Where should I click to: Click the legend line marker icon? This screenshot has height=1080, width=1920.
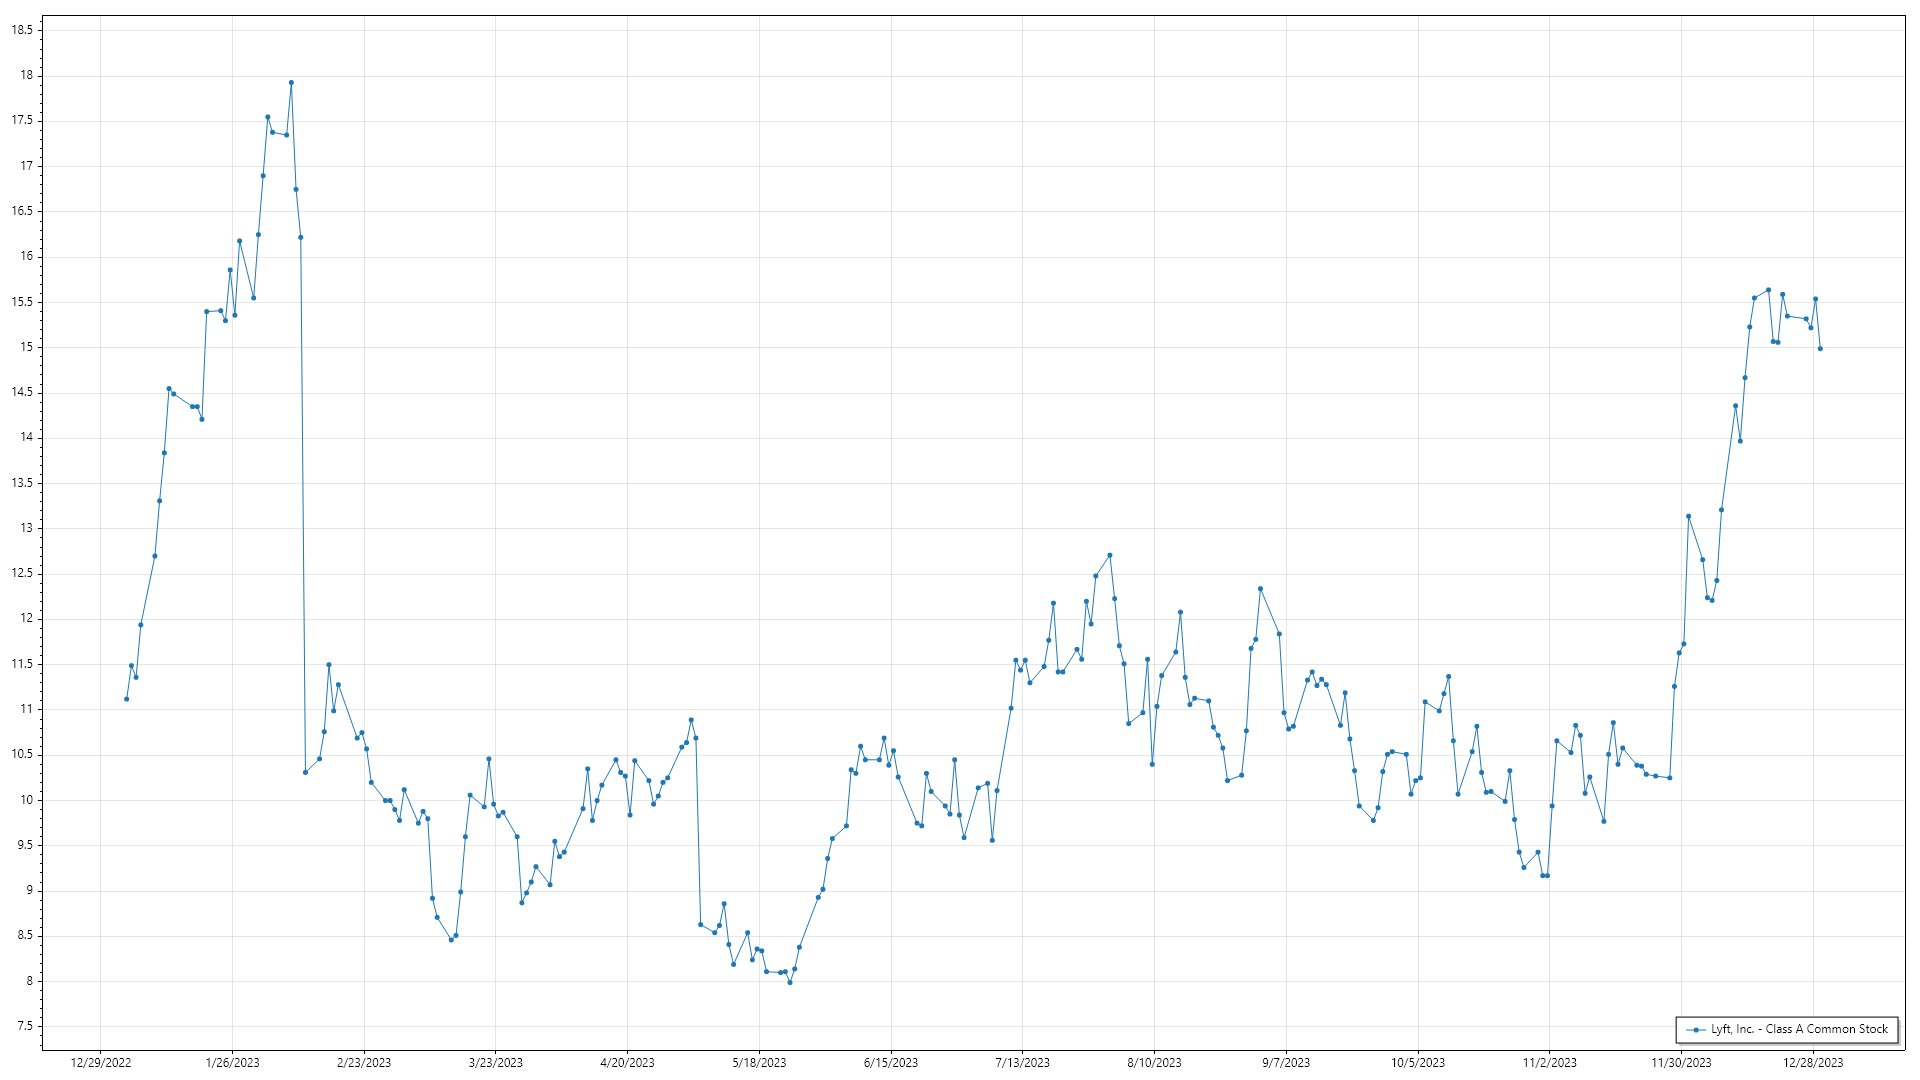tap(1696, 1029)
